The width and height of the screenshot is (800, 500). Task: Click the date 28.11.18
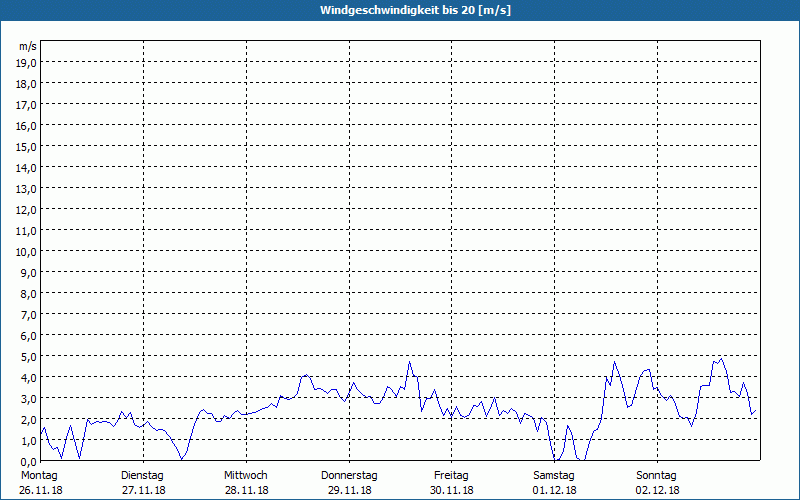(x=246, y=490)
